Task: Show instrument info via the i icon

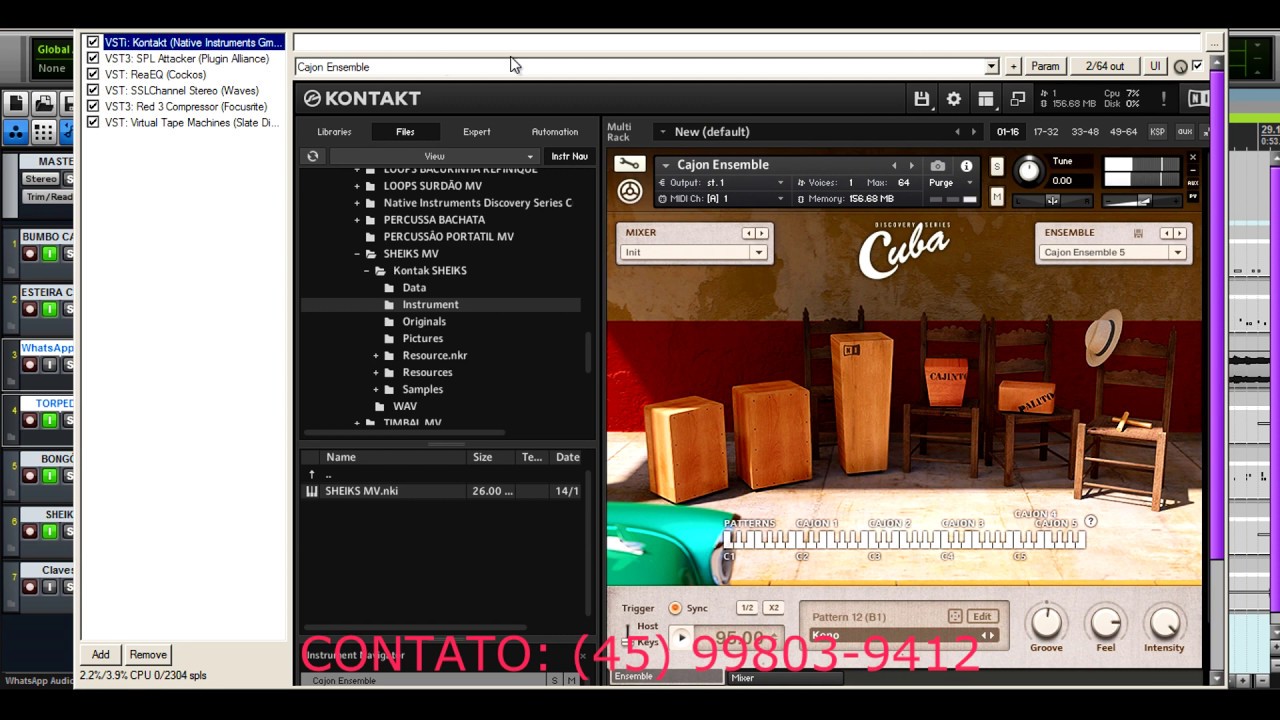Action: coord(966,166)
